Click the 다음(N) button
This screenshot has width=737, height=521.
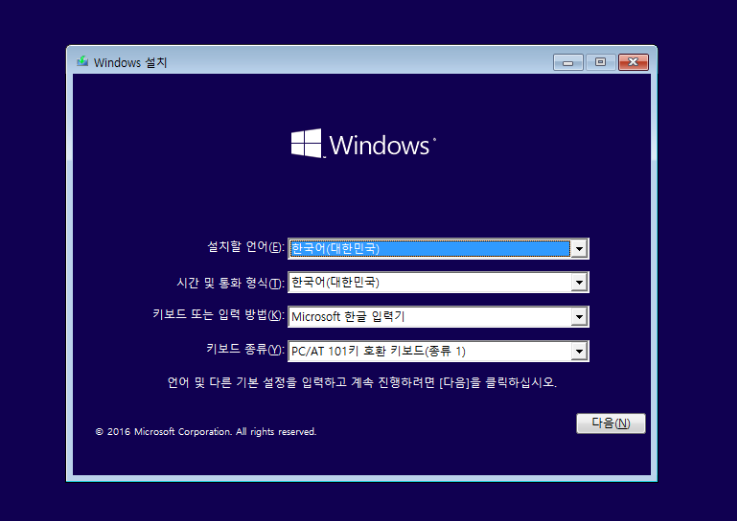coord(611,423)
